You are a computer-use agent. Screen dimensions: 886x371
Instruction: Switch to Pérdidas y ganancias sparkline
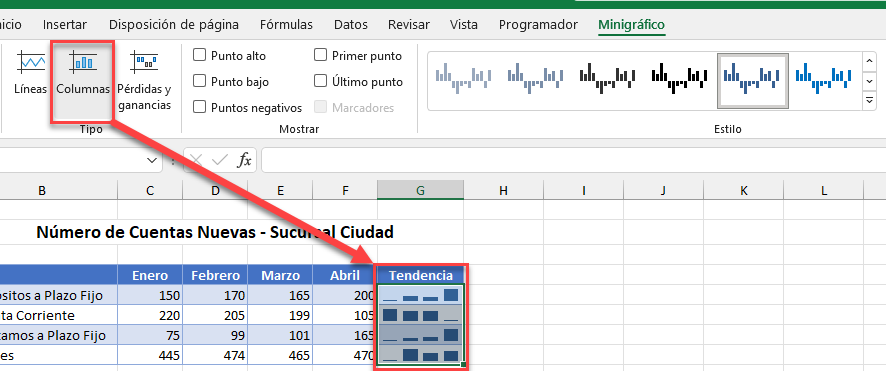(x=144, y=80)
